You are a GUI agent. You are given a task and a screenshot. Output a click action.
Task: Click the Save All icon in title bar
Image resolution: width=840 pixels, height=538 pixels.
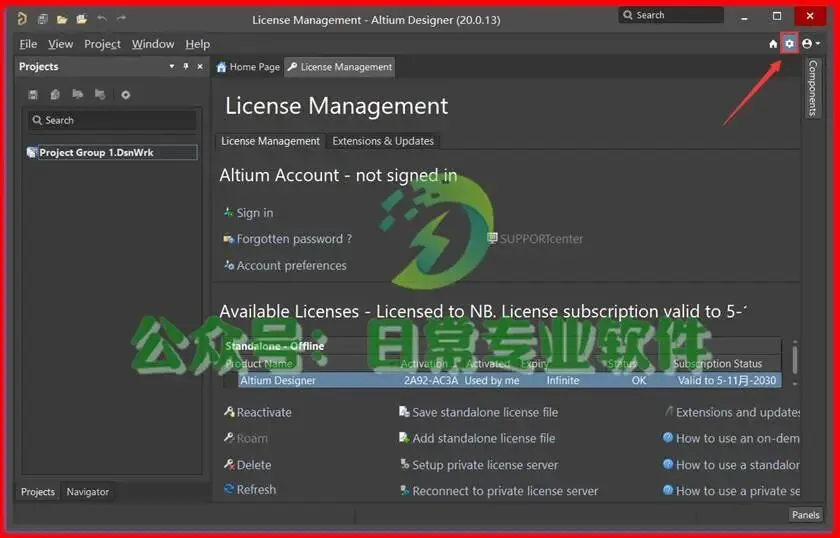[x=43, y=19]
